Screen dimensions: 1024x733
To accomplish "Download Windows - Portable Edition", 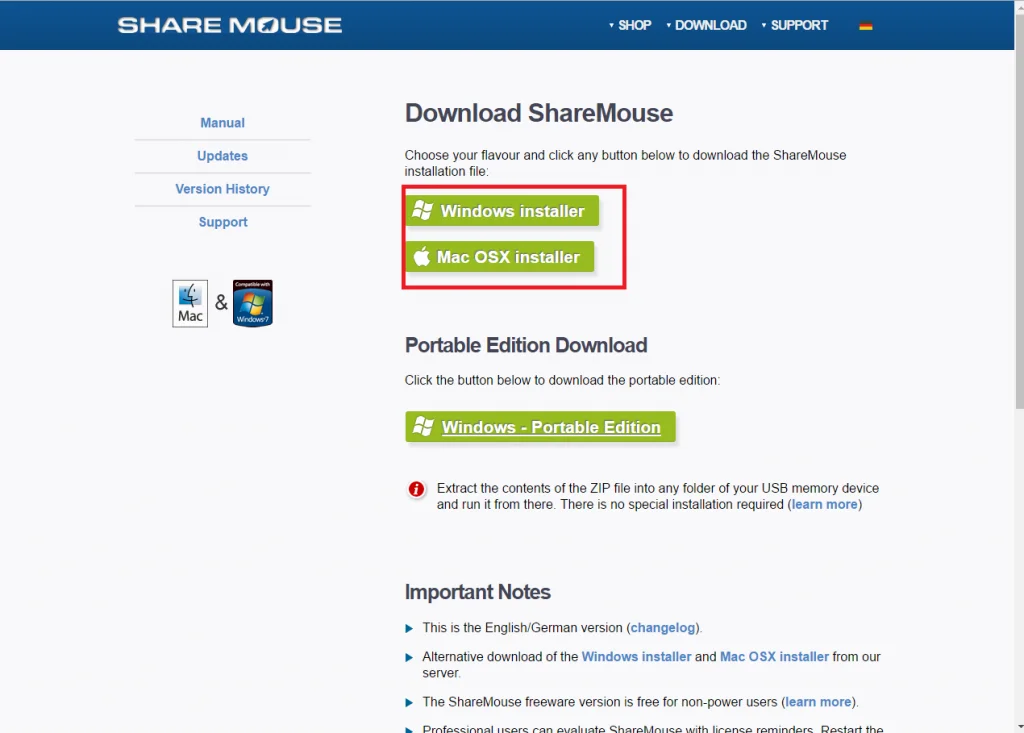I will click(551, 427).
